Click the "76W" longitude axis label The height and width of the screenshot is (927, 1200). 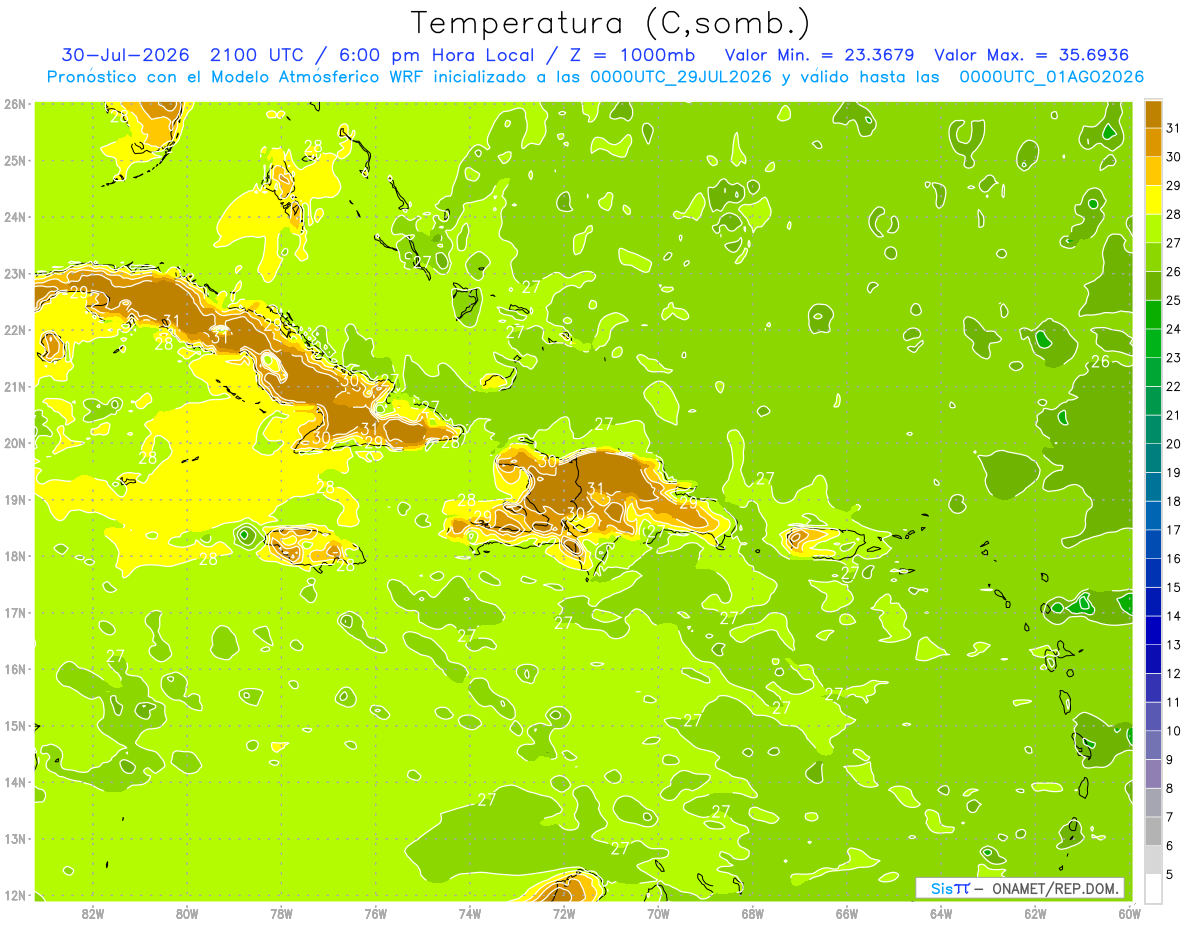pos(375,913)
